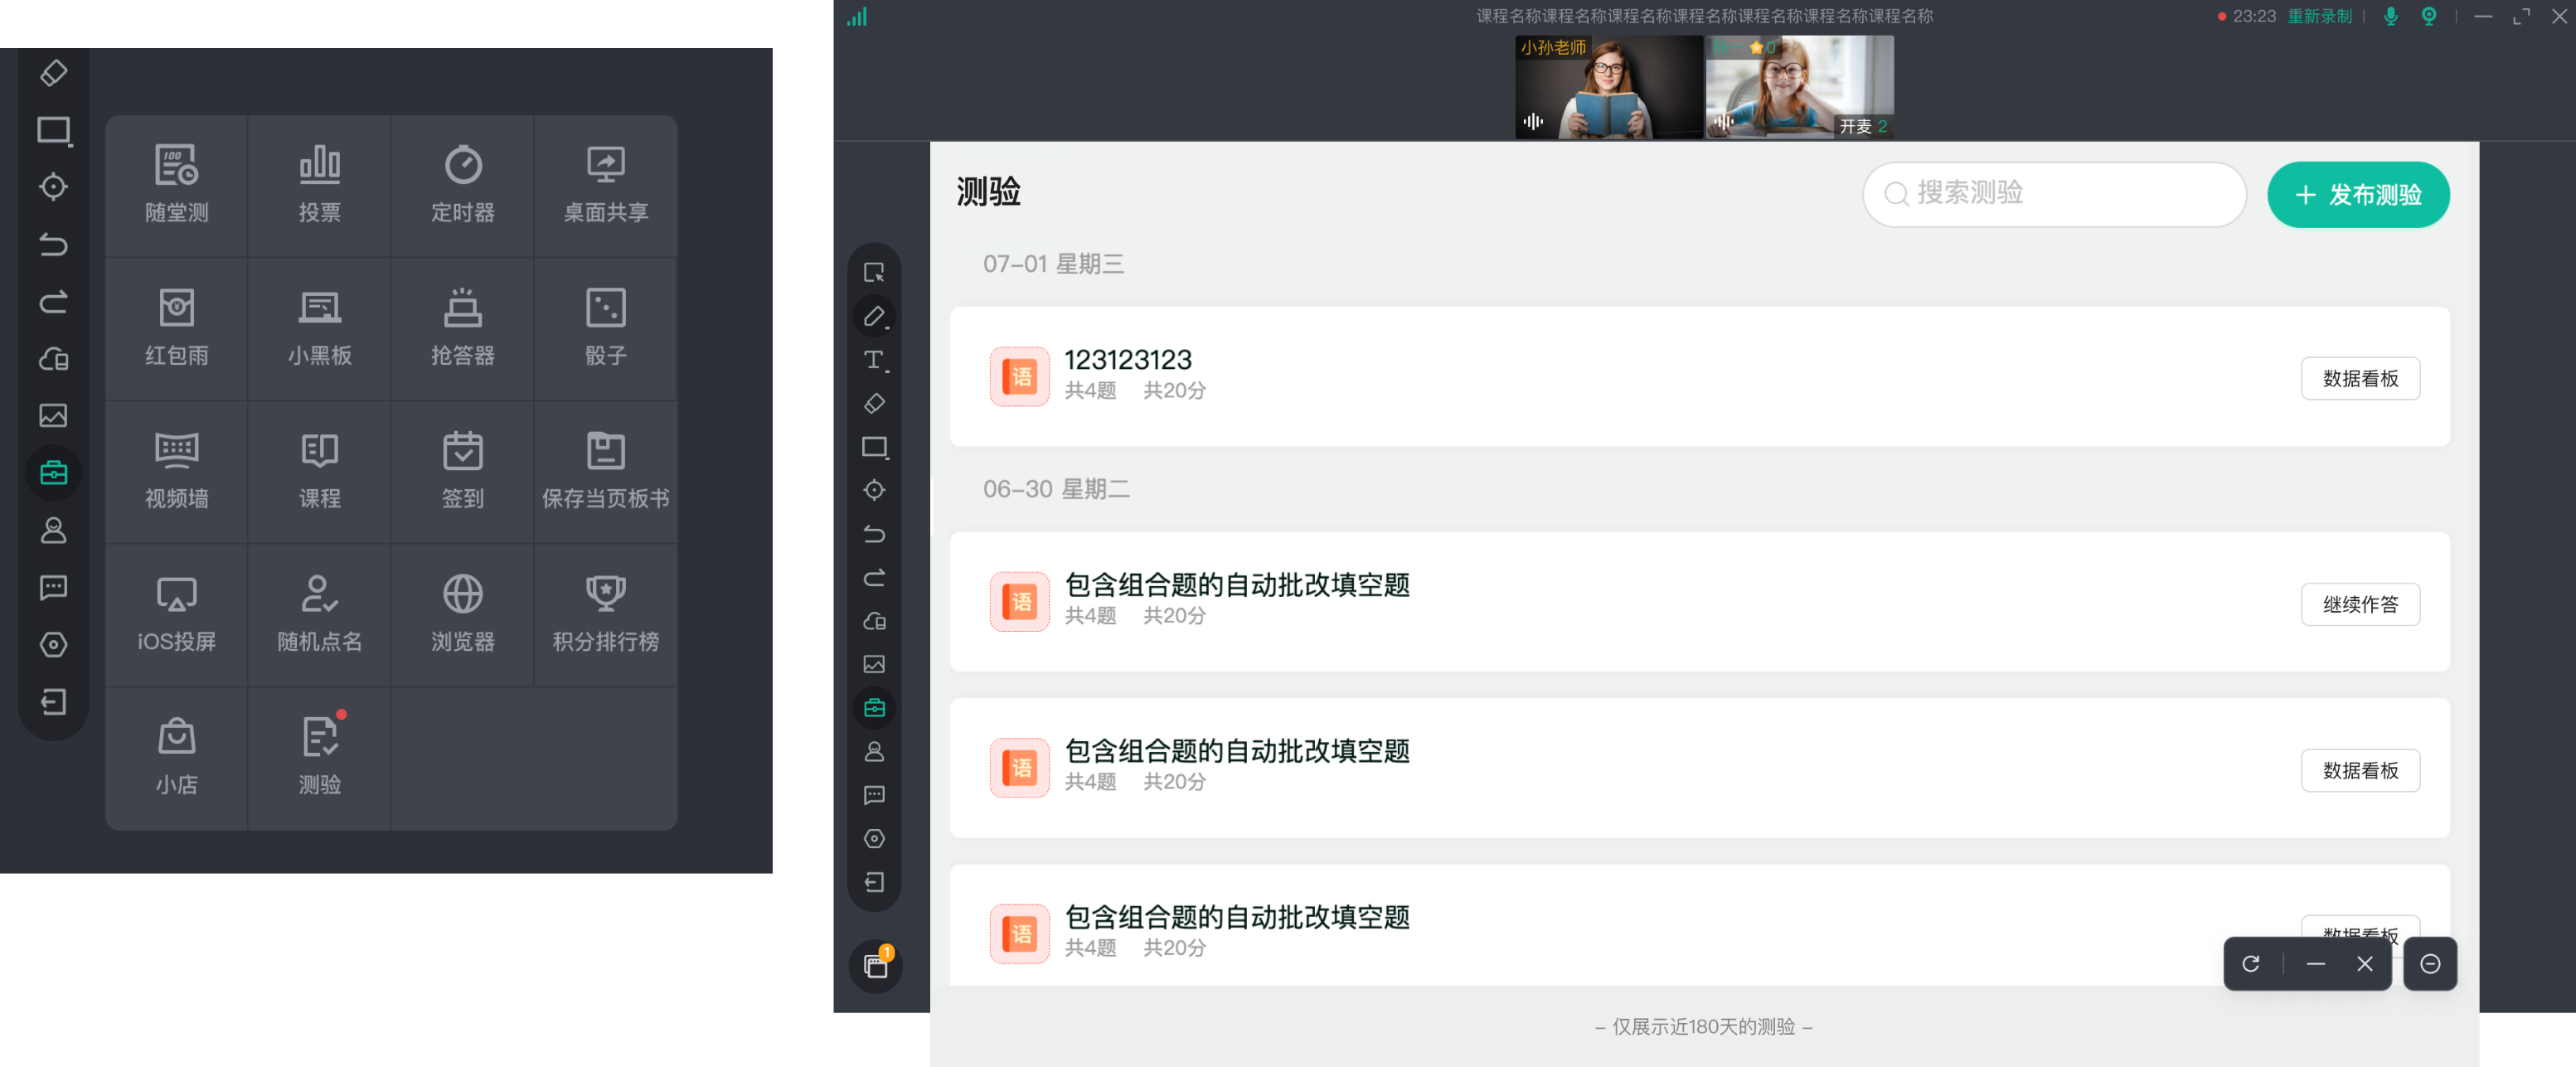
Task: Launch the 红包雨 tool
Action: 176,329
